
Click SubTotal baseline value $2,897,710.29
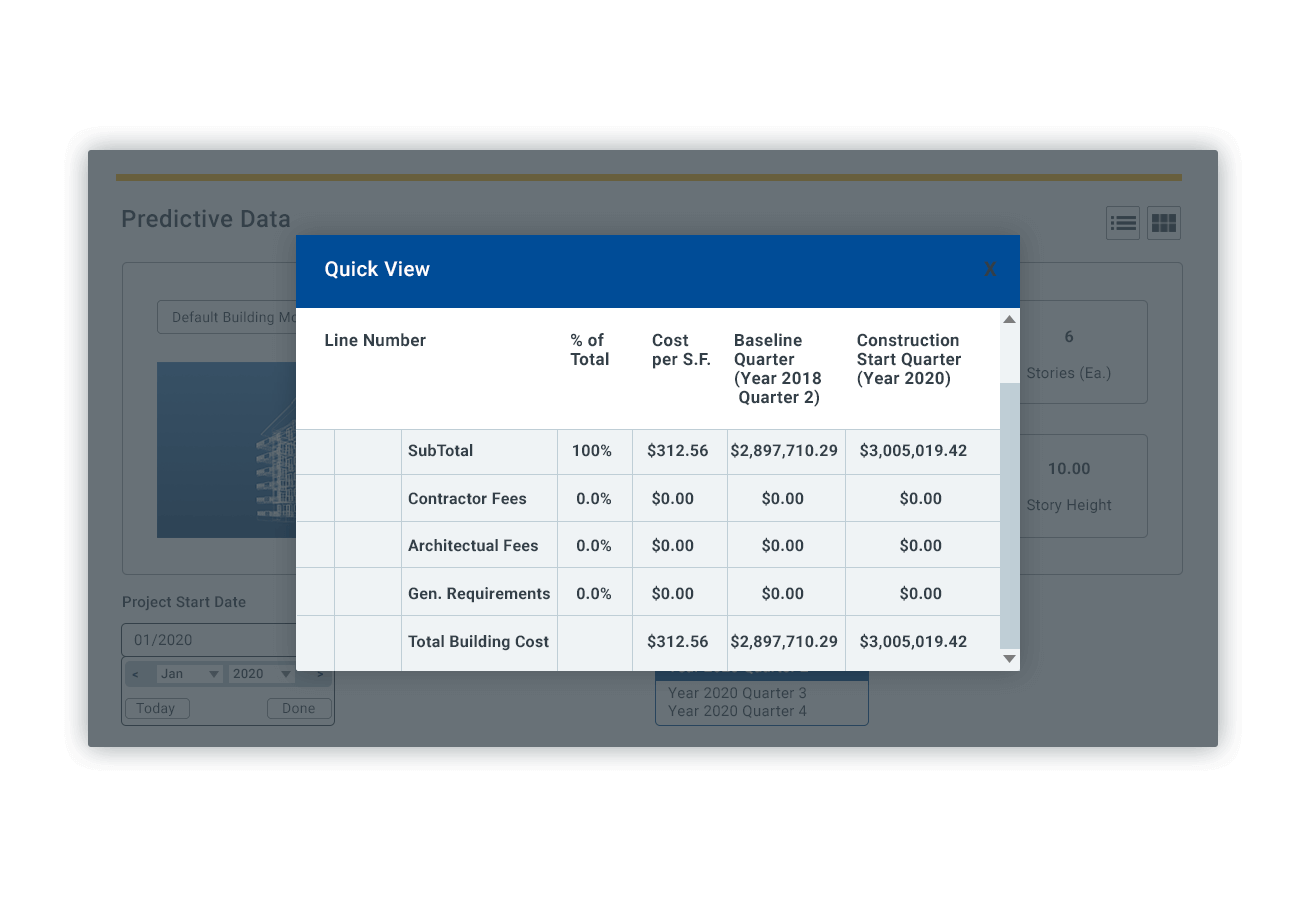[785, 451]
